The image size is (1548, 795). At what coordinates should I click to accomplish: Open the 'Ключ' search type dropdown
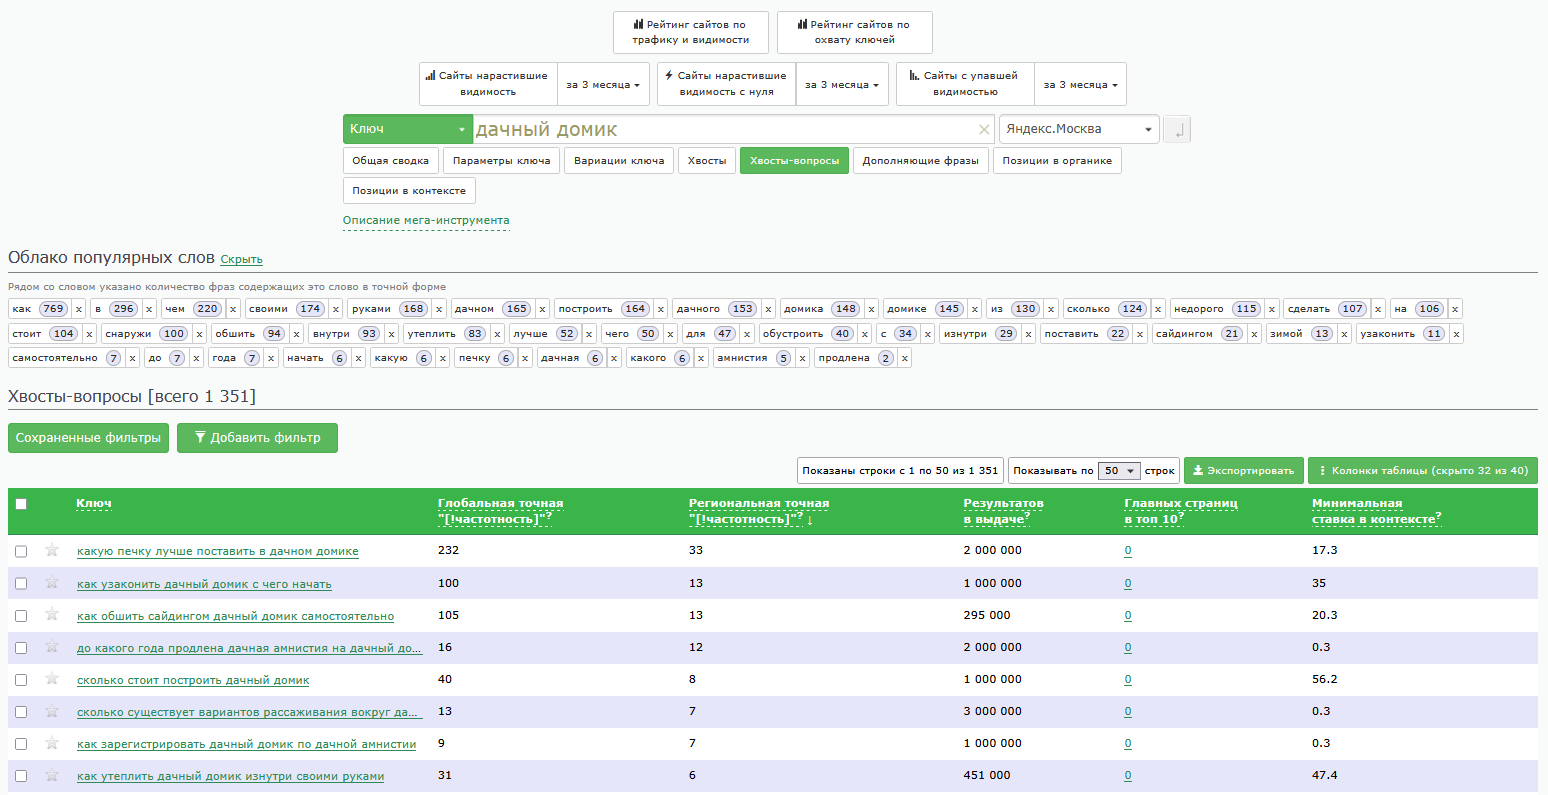(407, 129)
